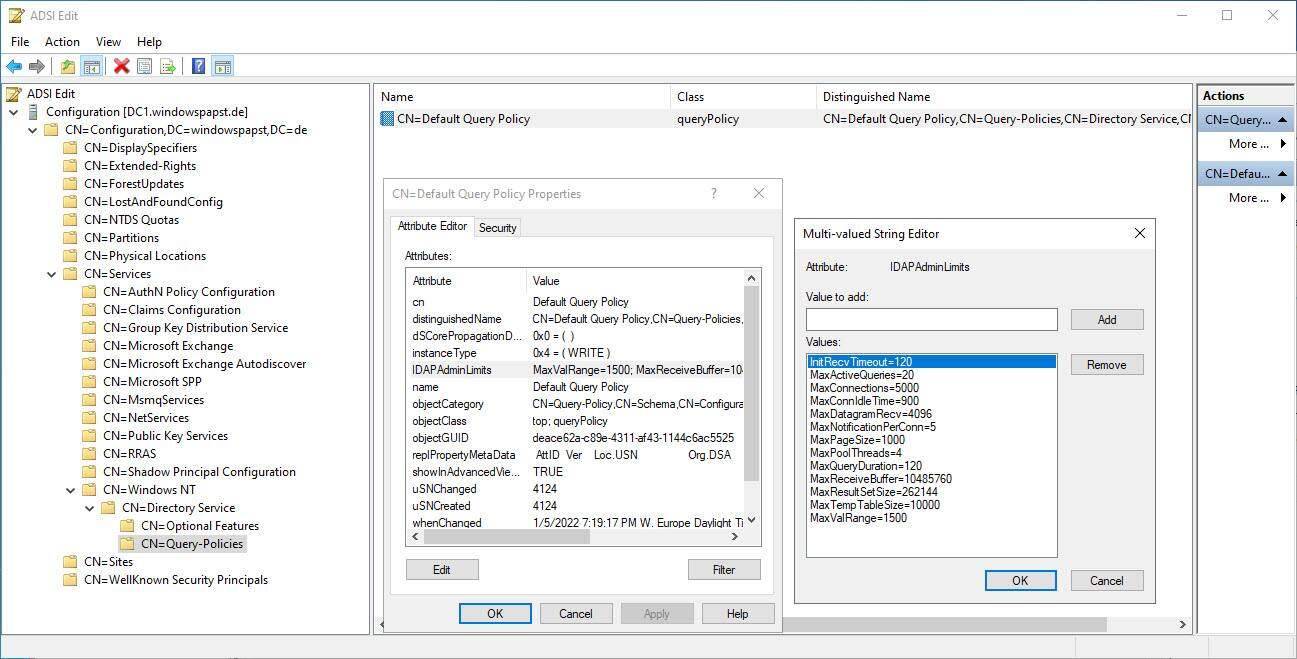This screenshot has width=1297, height=659.
Task: Collapse the CN=Windows NT tree node
Action: tap(71, 490)
